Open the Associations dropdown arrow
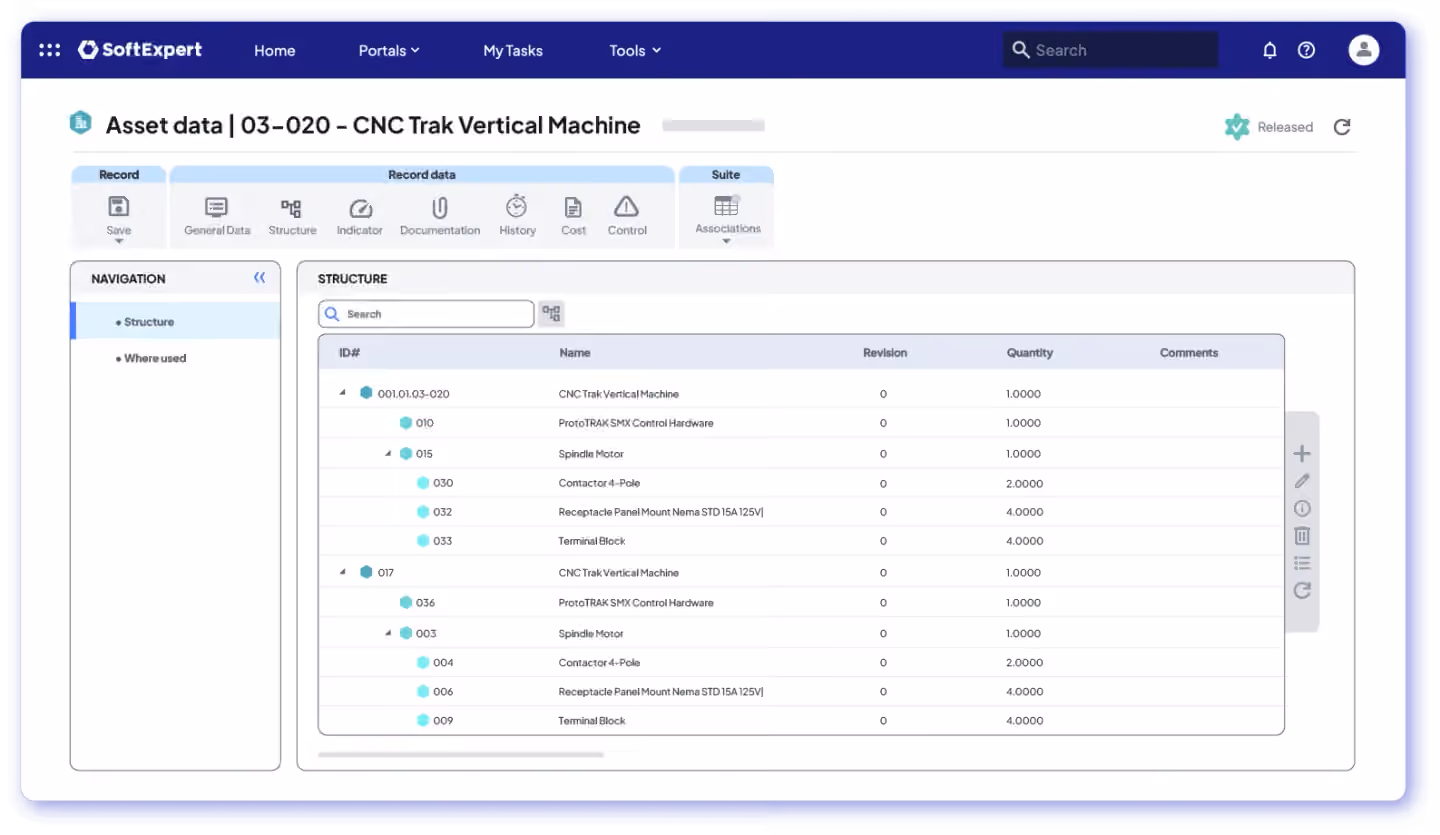Viewport: 1440px width, 835px height. tap(727, 241)
